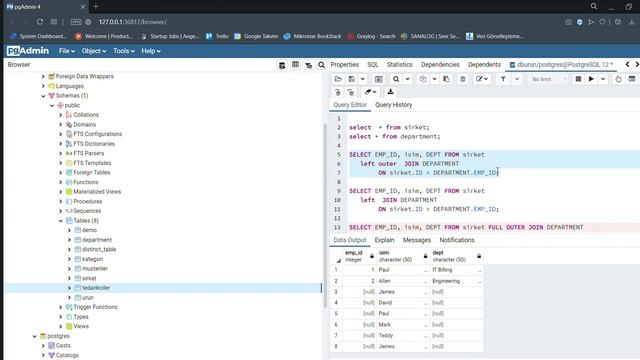Screen dimensions: 640x360
Task: Open filter options dropdown arrow
Action: pos(517,79)
